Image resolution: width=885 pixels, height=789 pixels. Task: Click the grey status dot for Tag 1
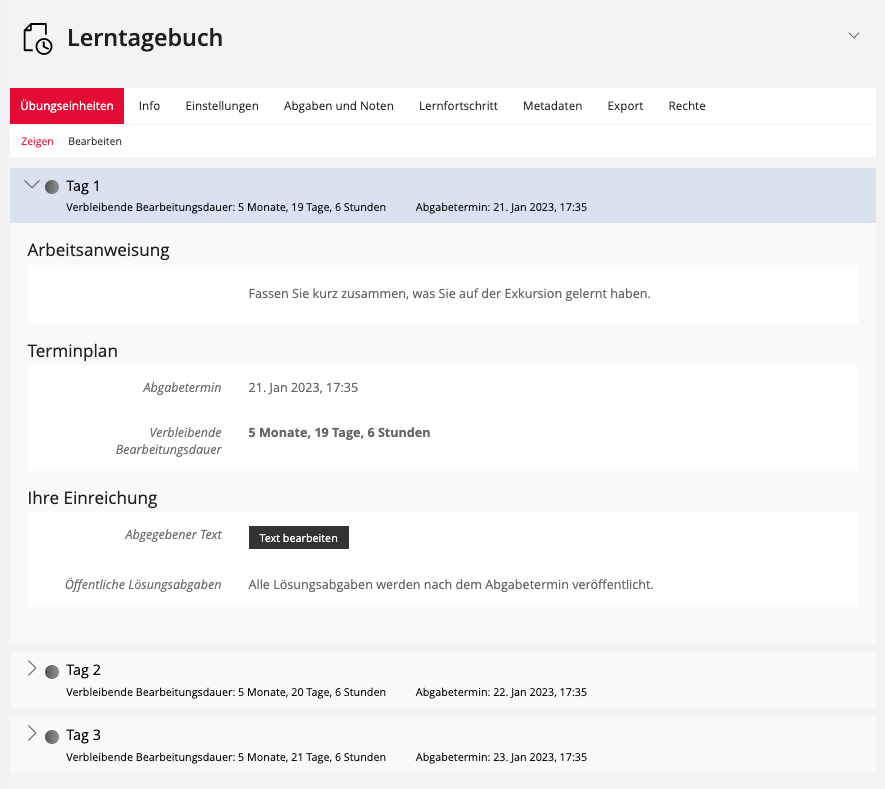pyautogui.click(x=52, y=186)
